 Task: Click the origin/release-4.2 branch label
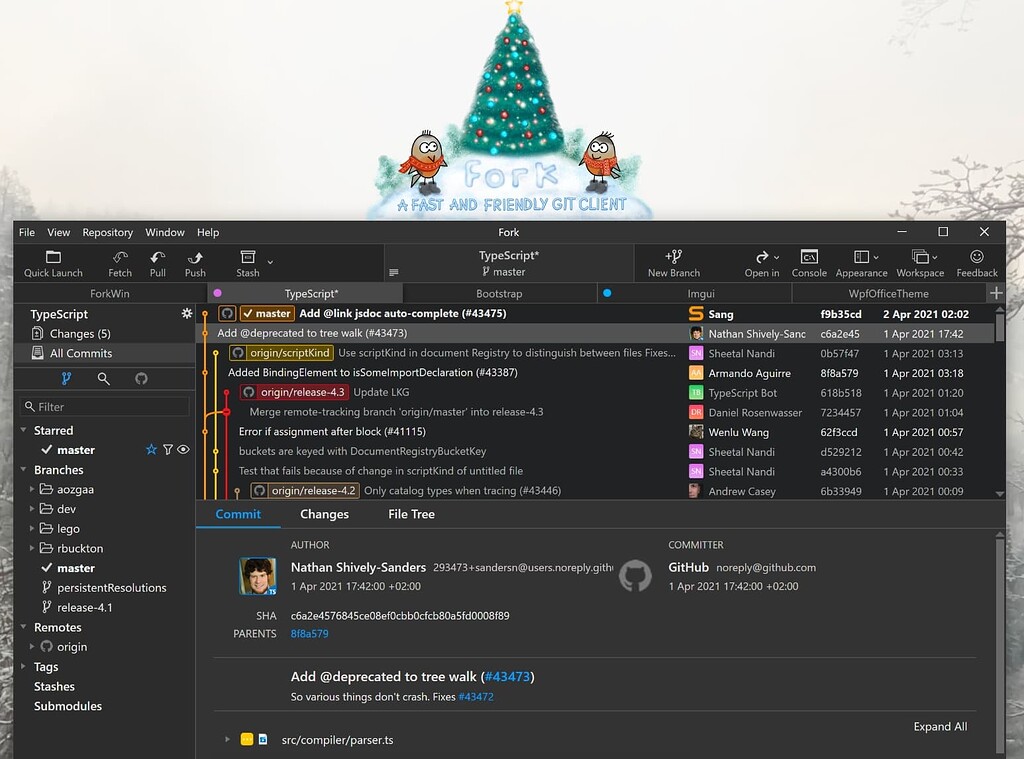coord(305,491)
